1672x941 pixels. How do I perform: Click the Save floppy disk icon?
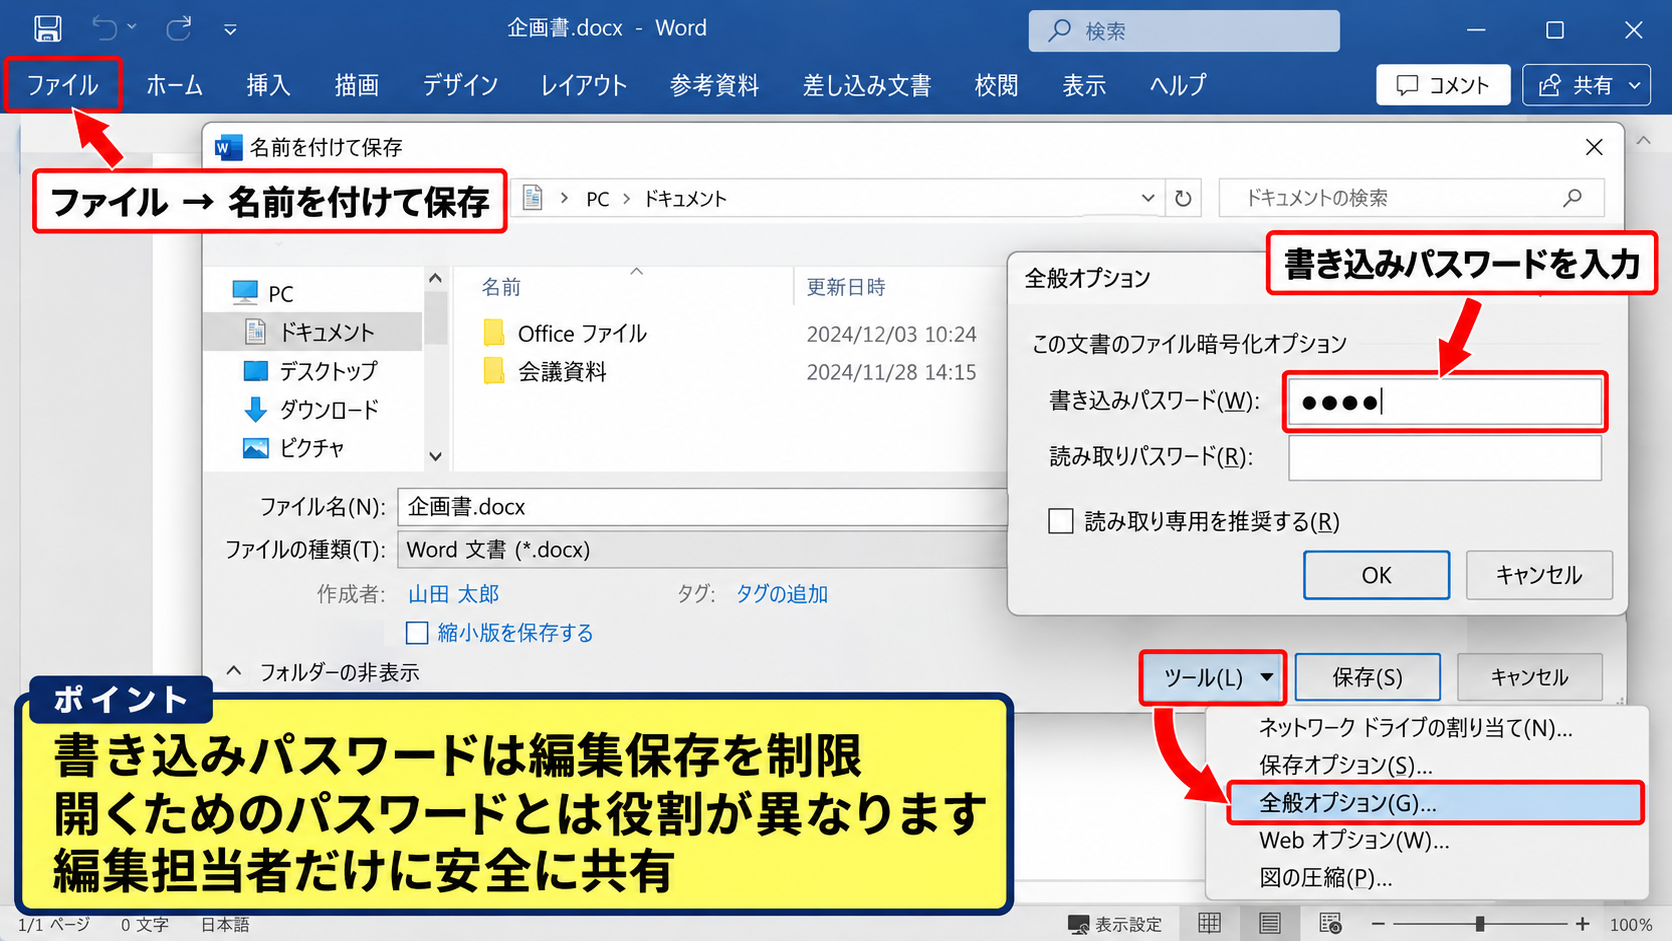pyautogui.click(x=47, y=29)
